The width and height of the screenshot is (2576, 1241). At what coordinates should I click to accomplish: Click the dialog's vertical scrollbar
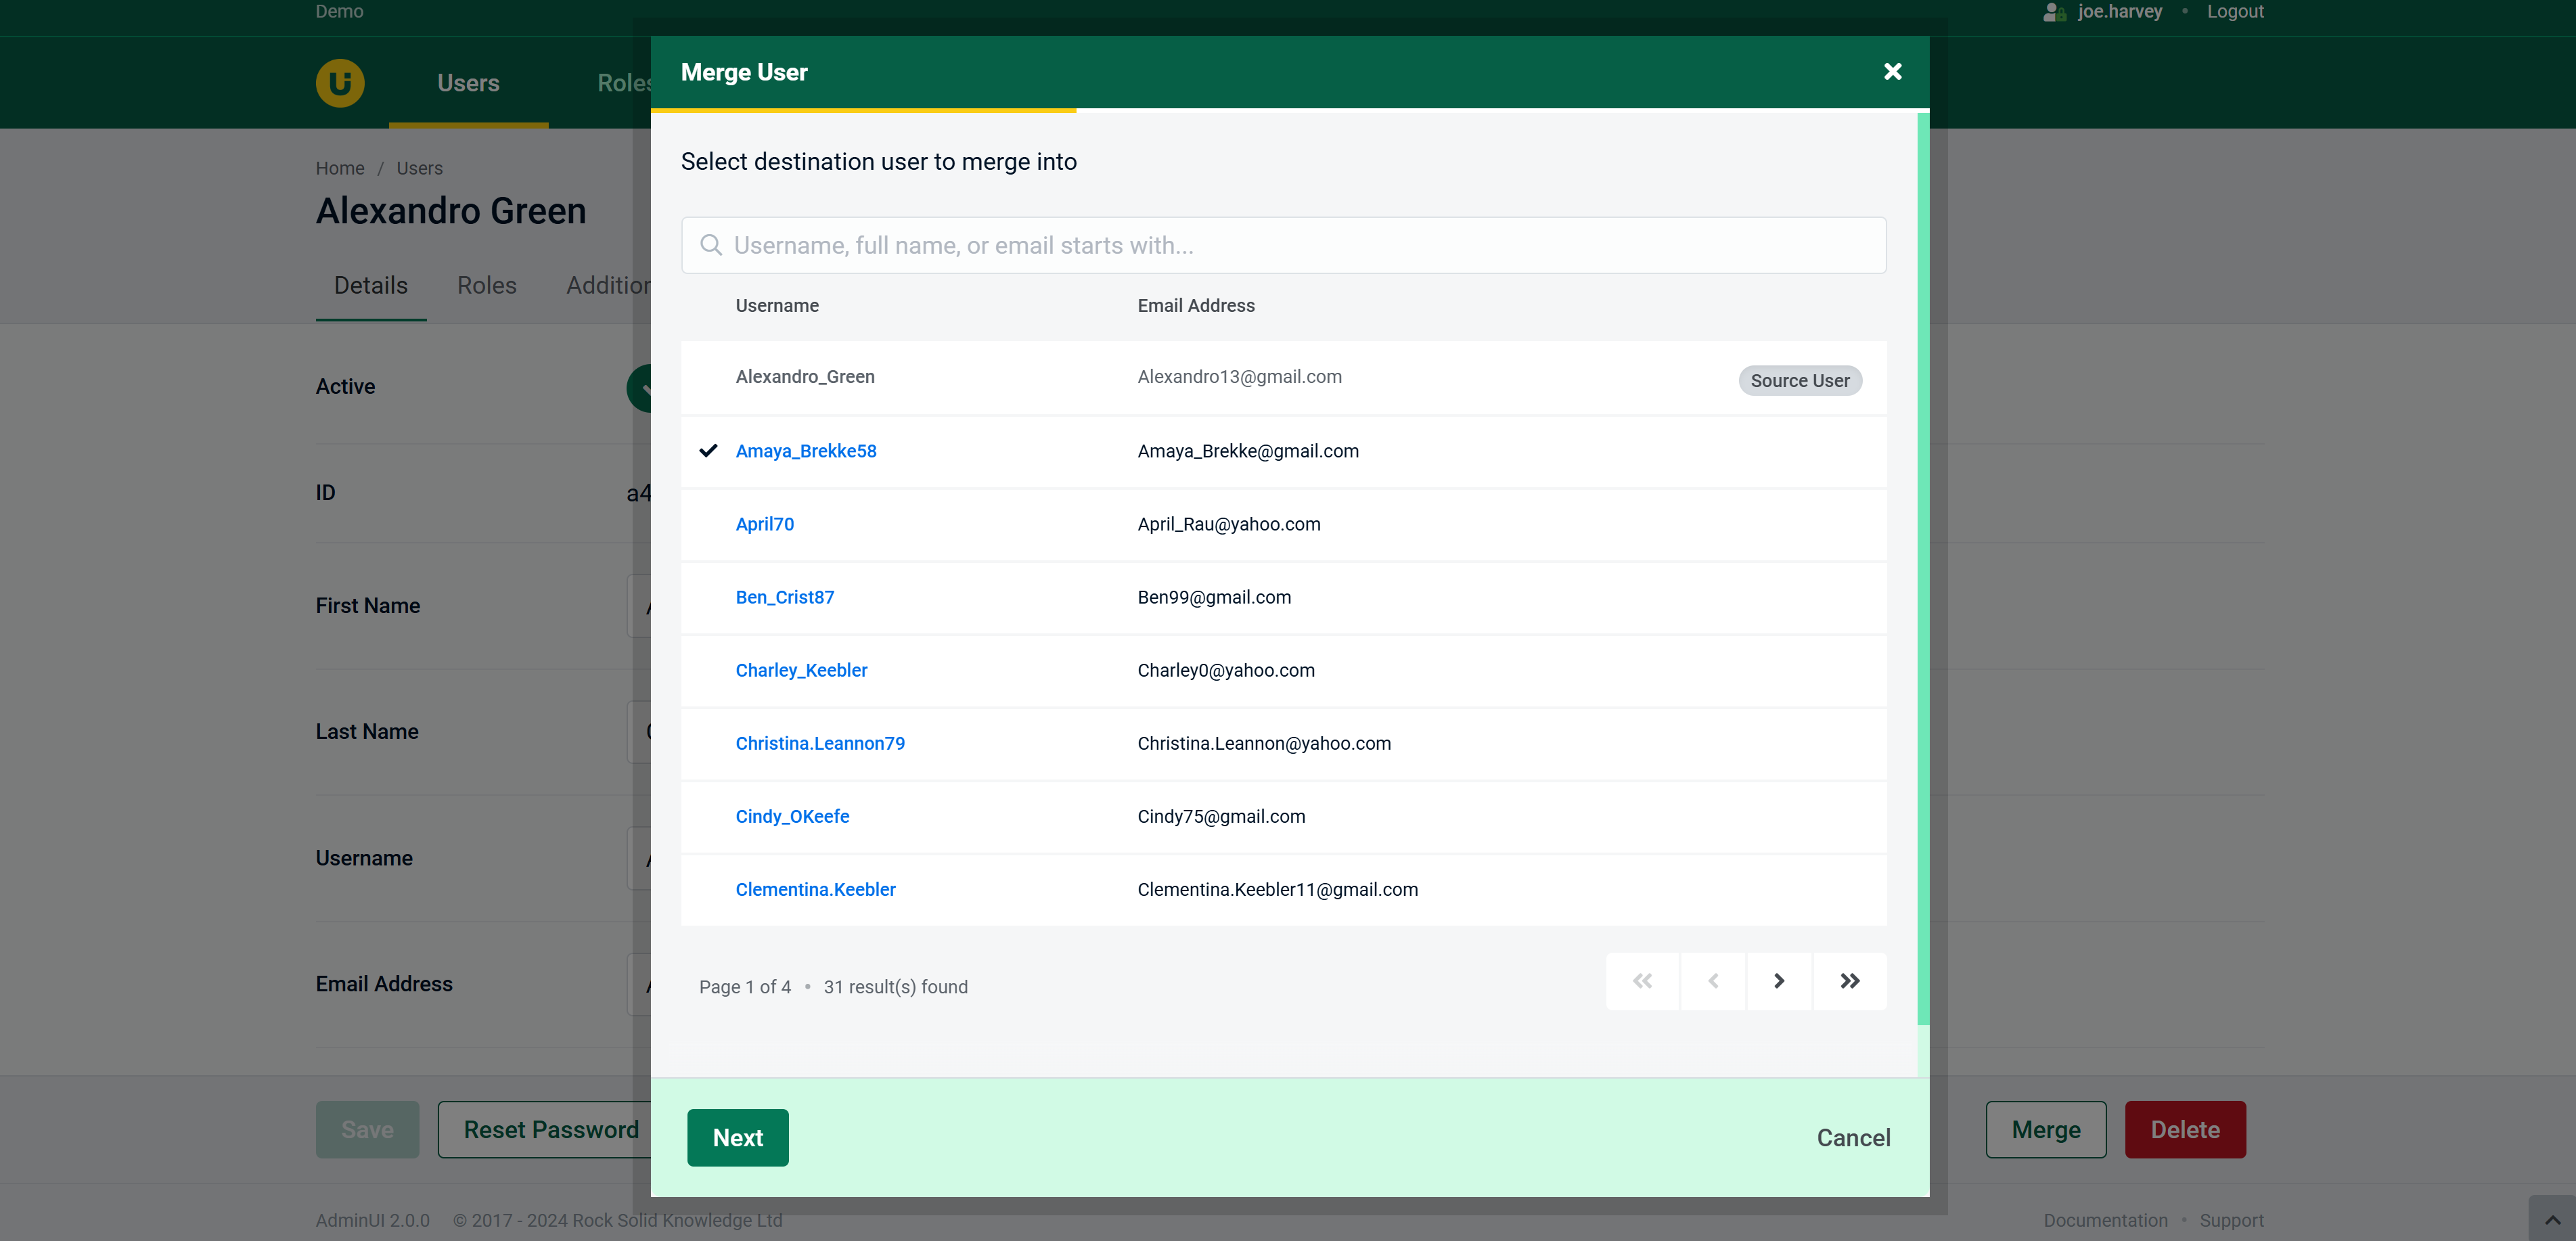pos(1923,568)
